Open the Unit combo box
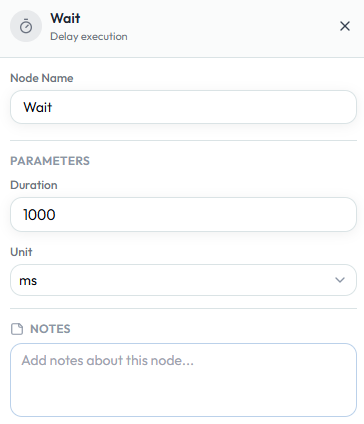The height and width of the screenshot is (424, 364). click(183, 280)
